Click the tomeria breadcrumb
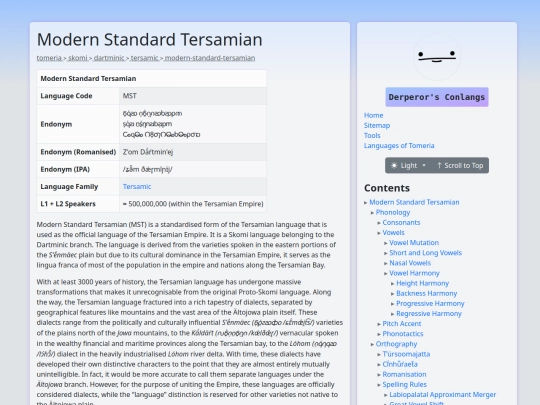This screenshot has height=405, width=540. click(x=49, y=58)
